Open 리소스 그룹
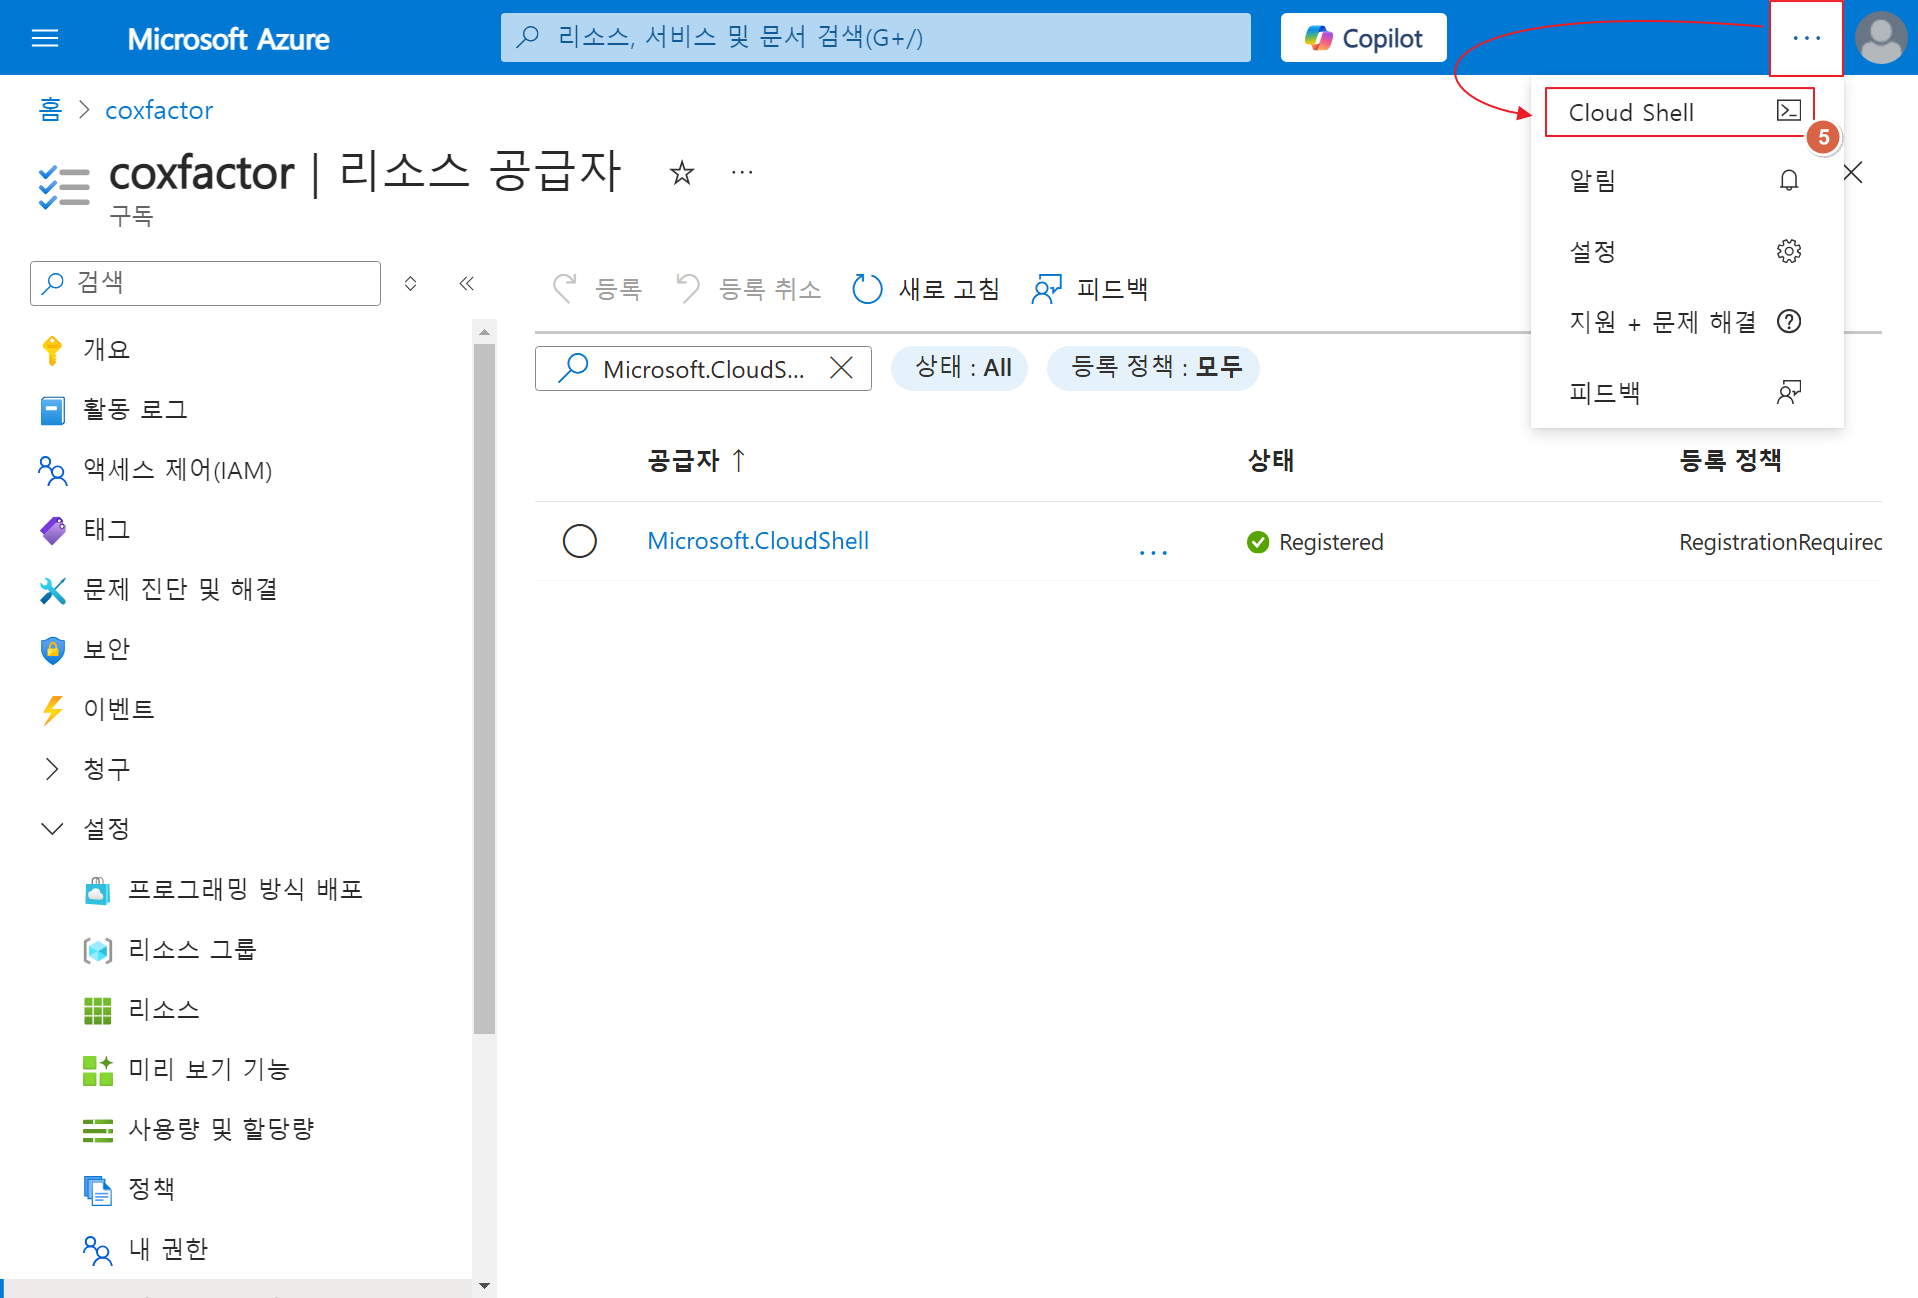This screenshot has height=1298, width=1918. click(191, 950)
